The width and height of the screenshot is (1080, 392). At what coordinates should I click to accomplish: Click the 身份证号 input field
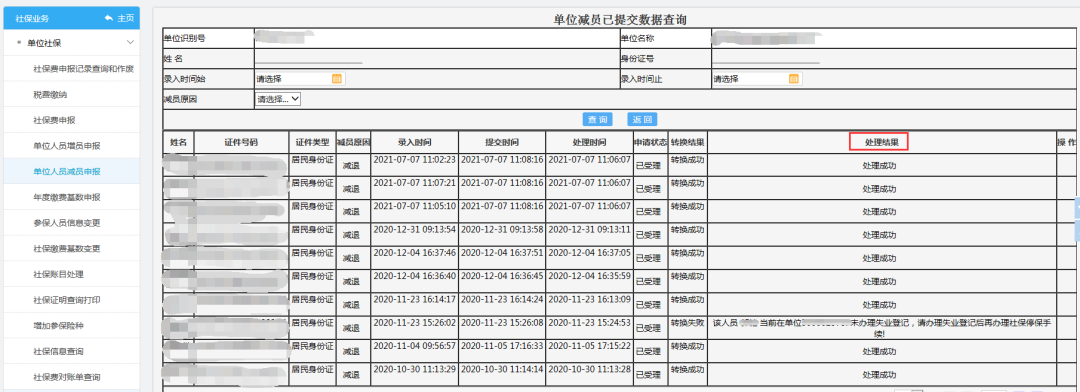766,59
